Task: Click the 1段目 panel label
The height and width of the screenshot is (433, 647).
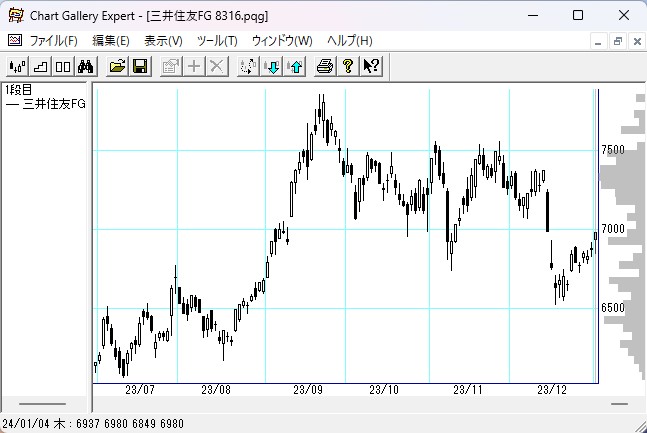Action: tap(19, 90)
